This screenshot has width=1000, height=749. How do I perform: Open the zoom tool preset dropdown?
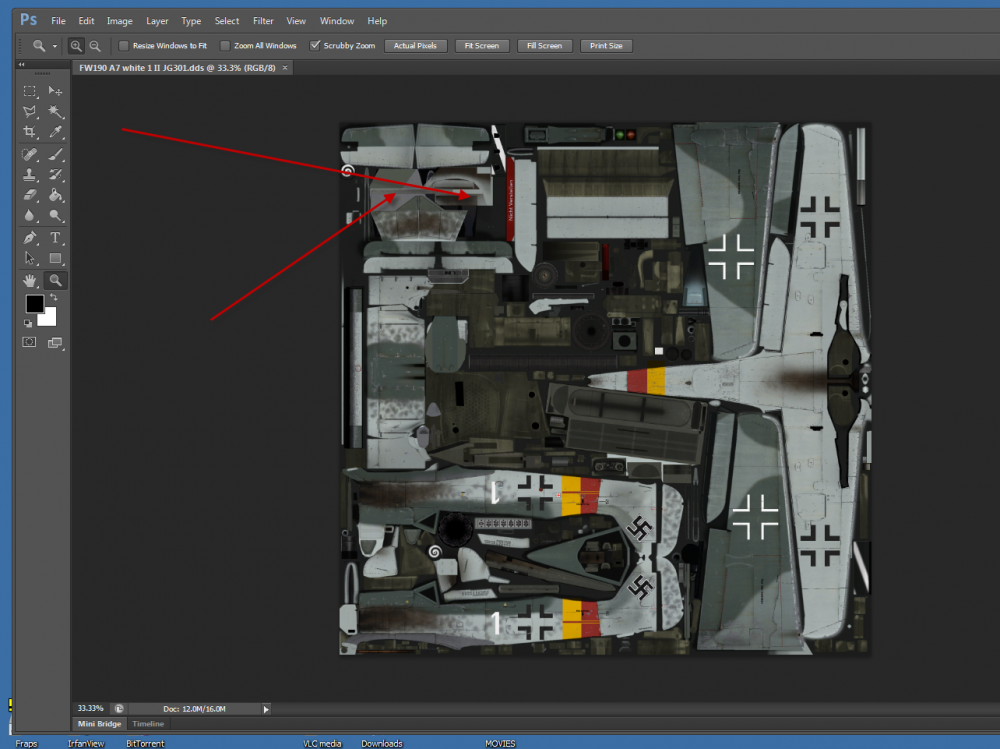pos(56,45)
